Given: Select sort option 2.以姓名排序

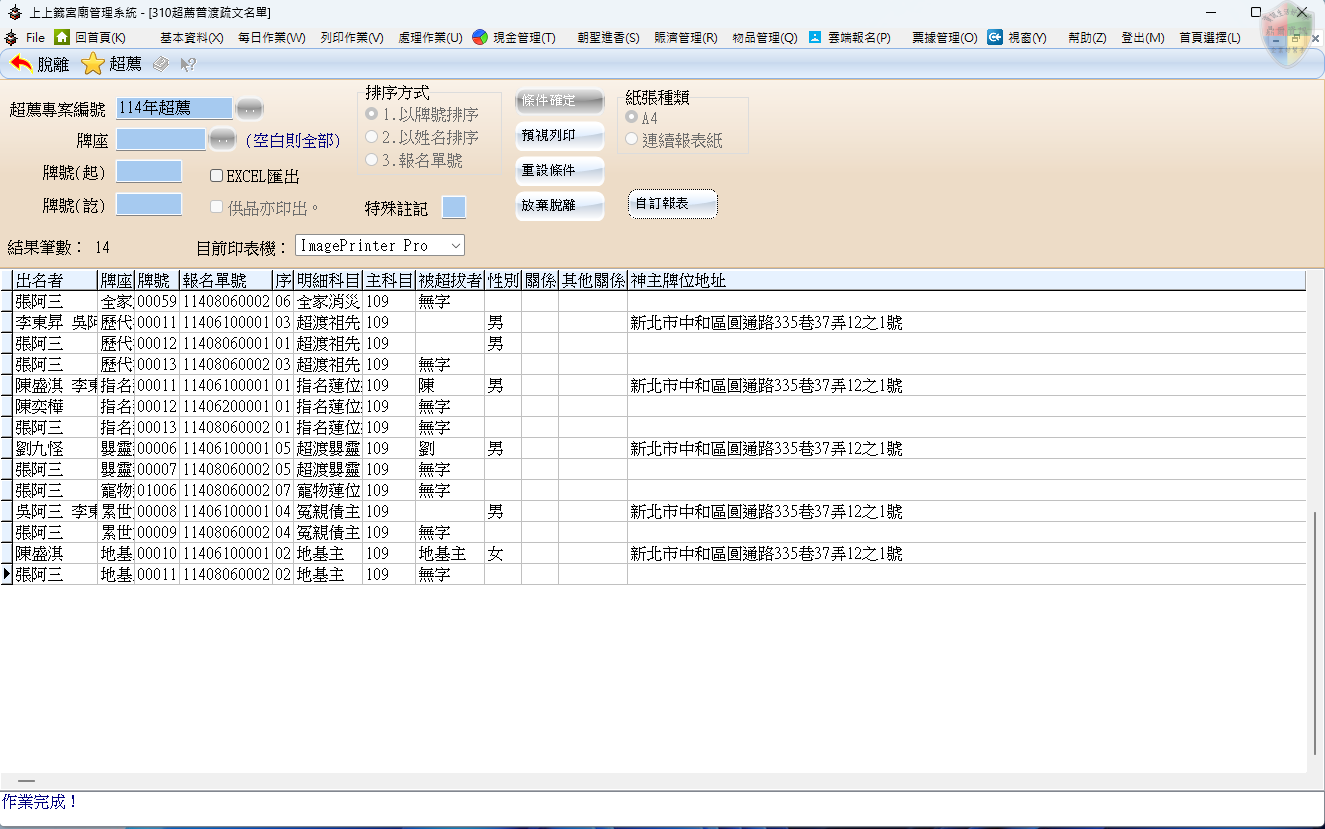Looking at the screenshot, I should coord(373,137).
